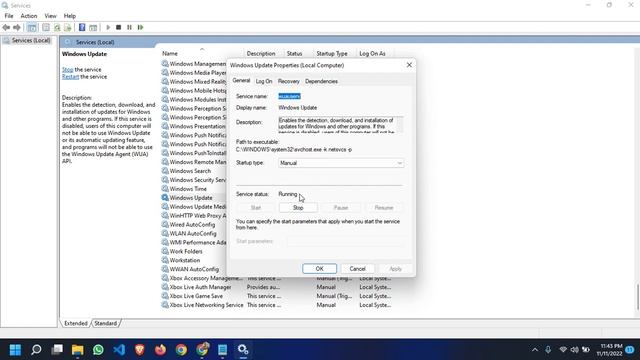The height and width of the screenshot is (360, 640).
Task: Open Visual Studio Code from the taskbar
Action: 119,350
